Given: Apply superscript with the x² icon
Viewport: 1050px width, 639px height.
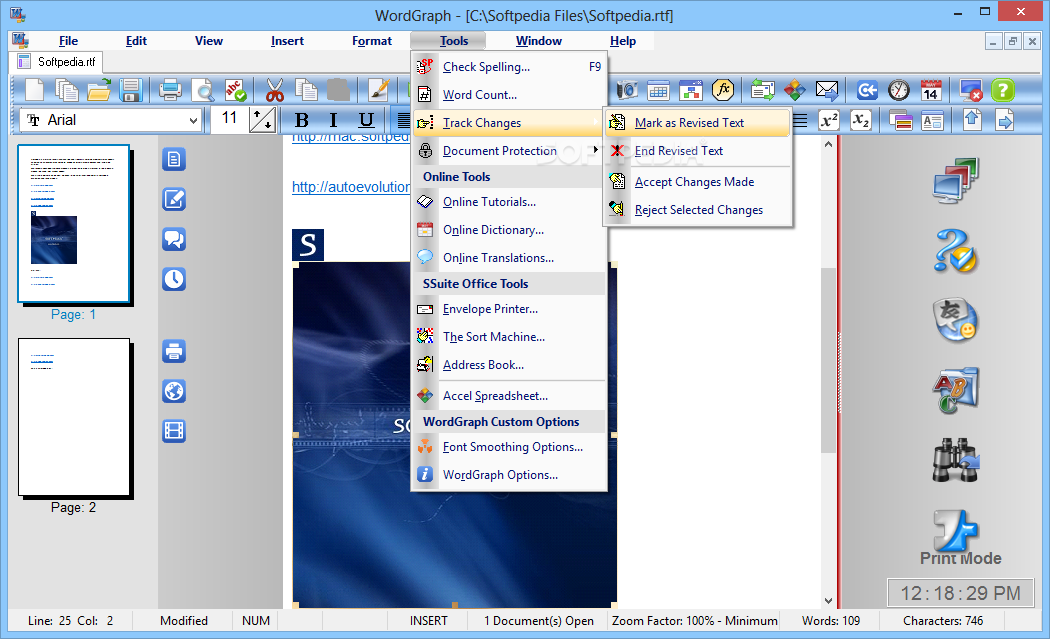Looking at the screenshot, I should coord(829,121).
